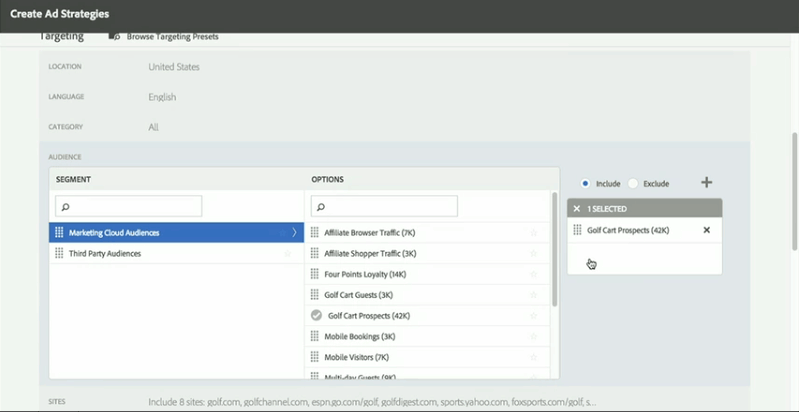Remove Golf Cart Prospects from selected list

[x=706, y=230]
